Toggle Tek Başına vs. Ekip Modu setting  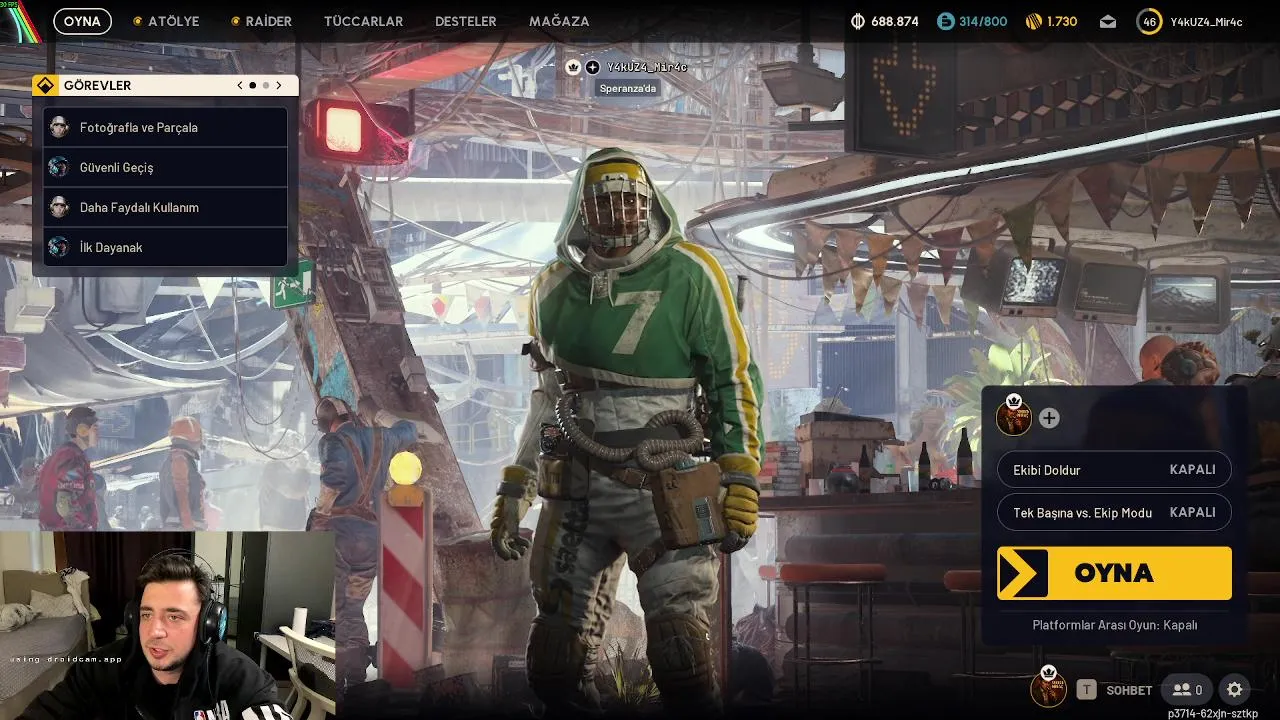[x=1114, y=512]
